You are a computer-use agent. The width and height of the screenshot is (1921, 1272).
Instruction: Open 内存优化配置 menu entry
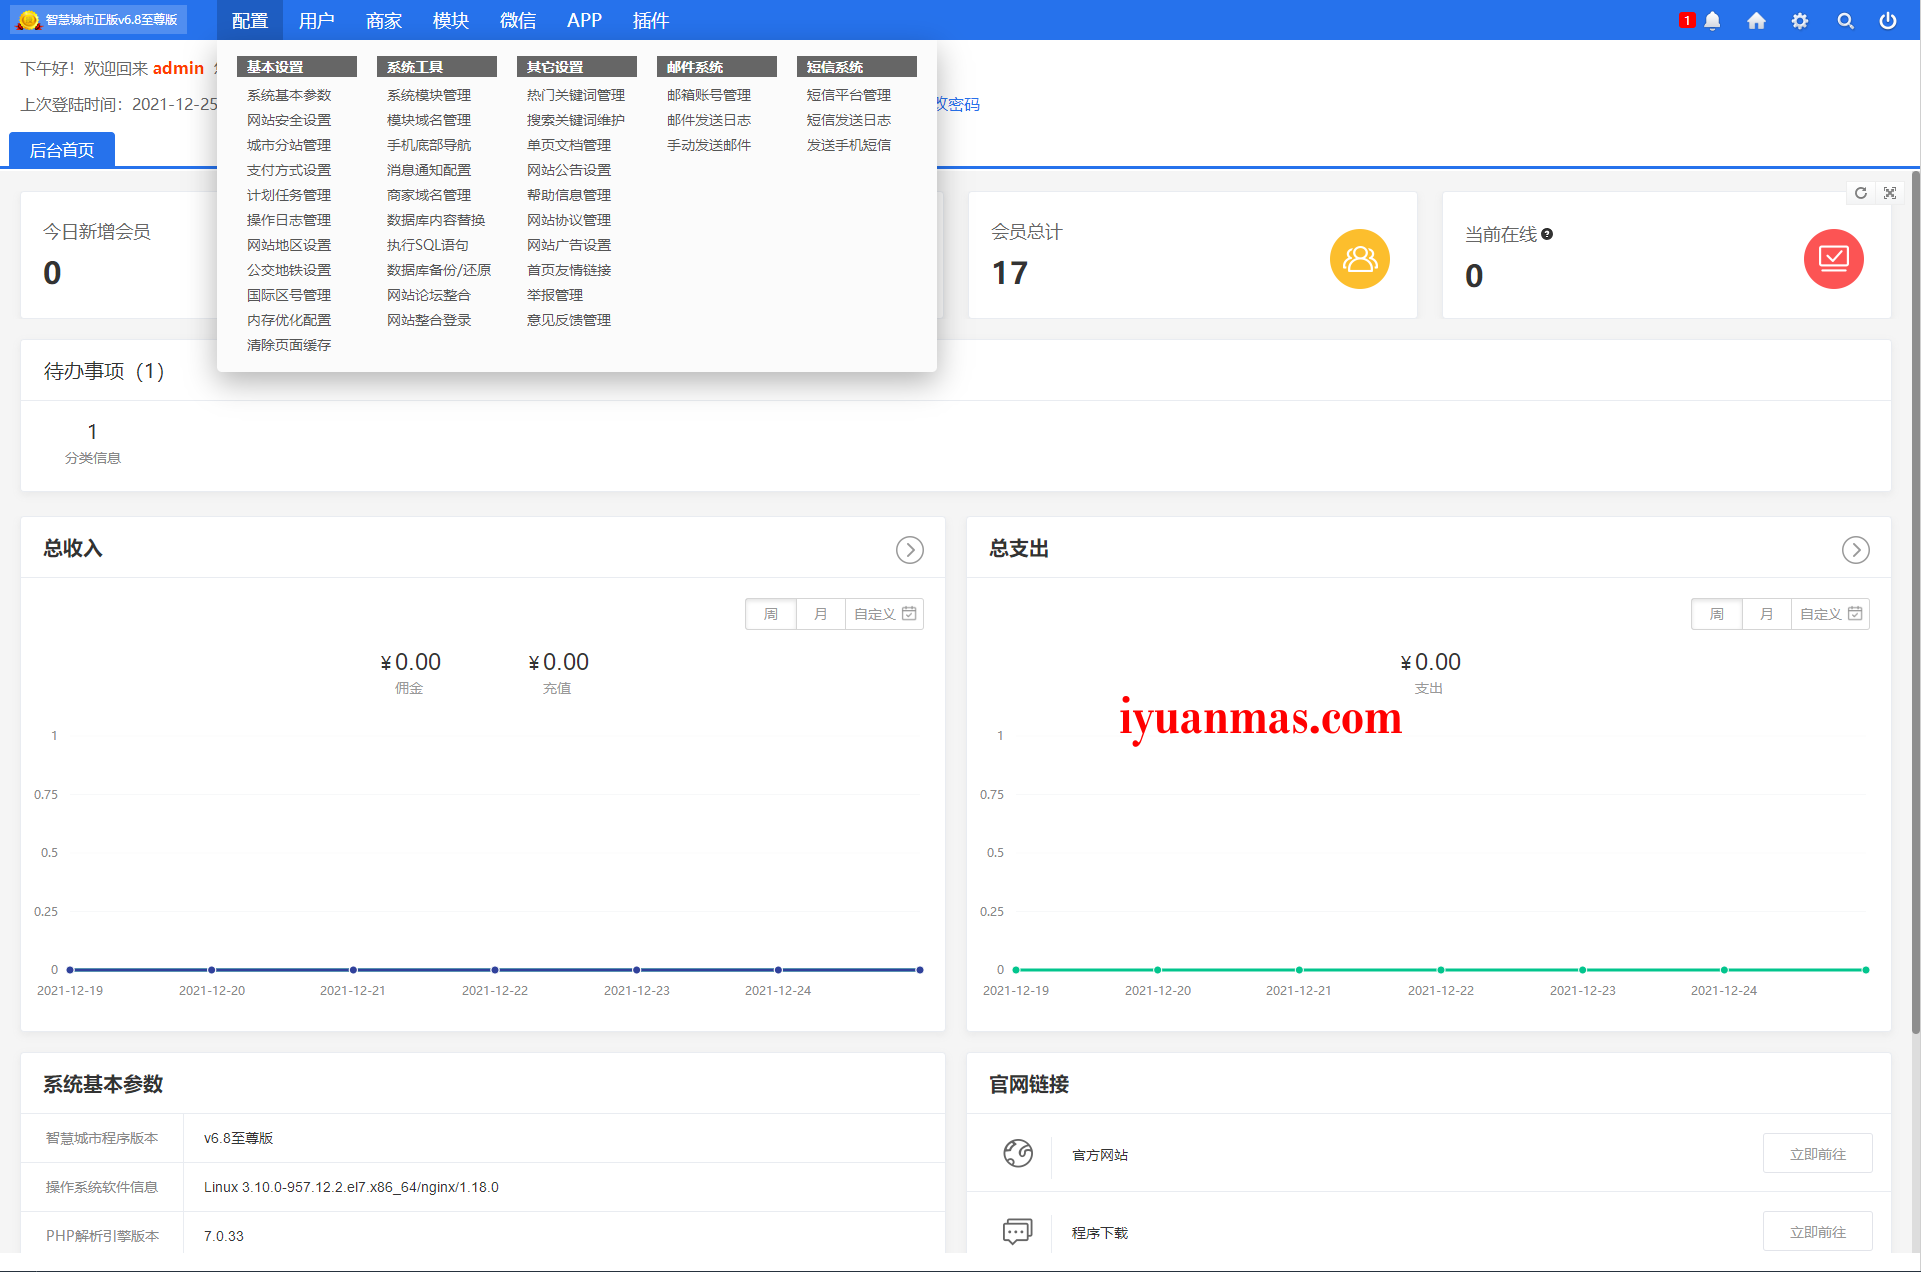tap(289, 320)
